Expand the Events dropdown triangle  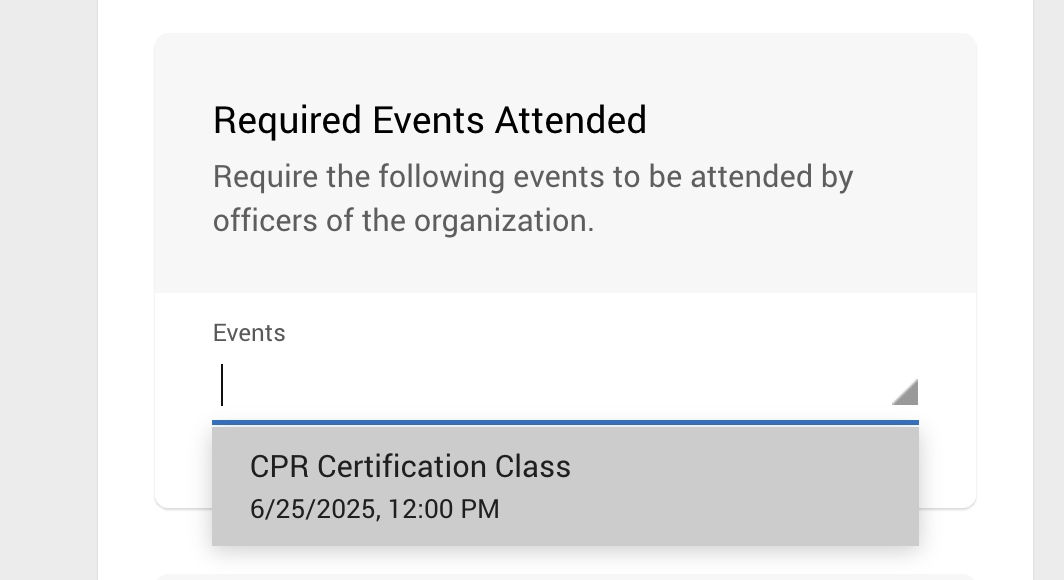[x=905, y=392]
